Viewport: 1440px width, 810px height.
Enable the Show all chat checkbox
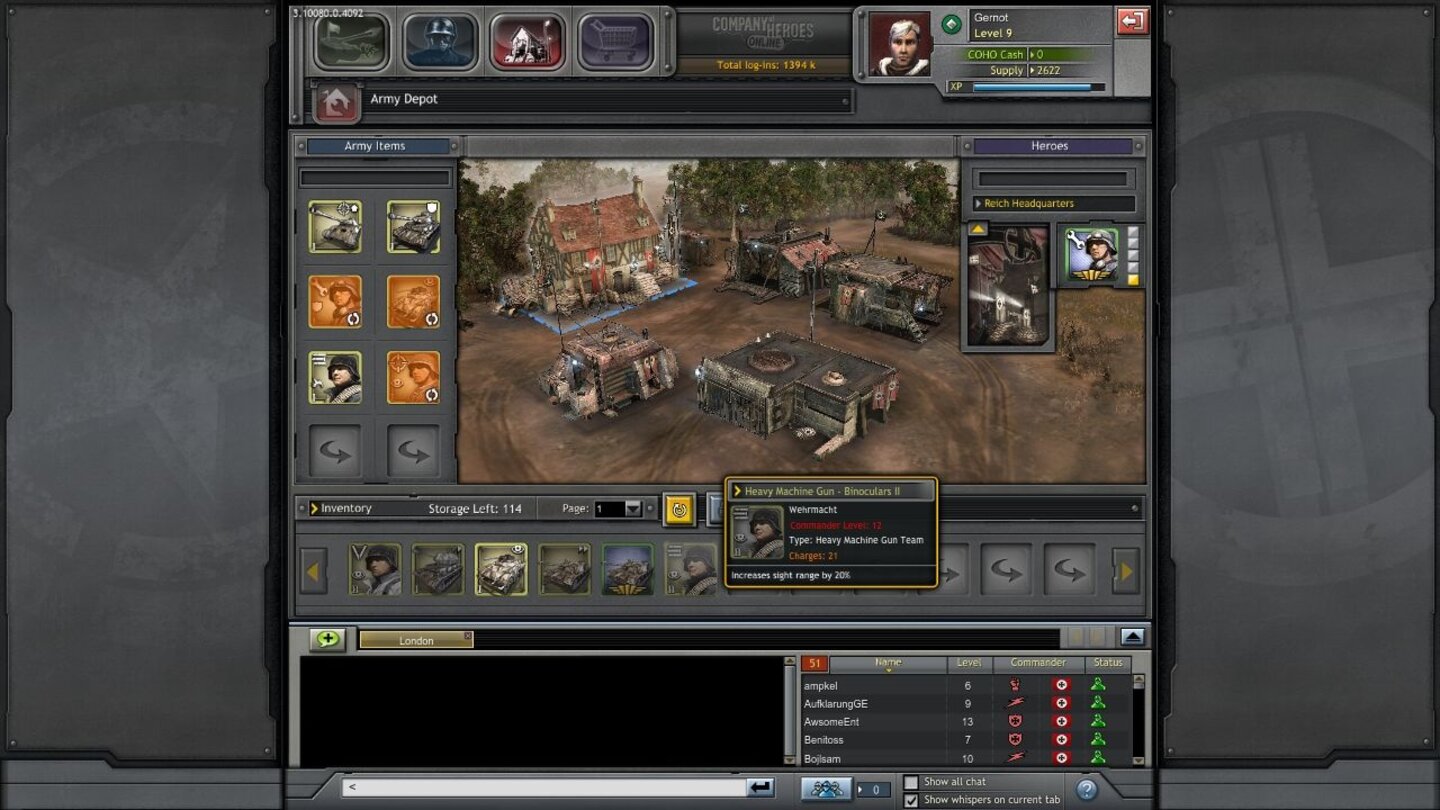(x=911, y=782)
